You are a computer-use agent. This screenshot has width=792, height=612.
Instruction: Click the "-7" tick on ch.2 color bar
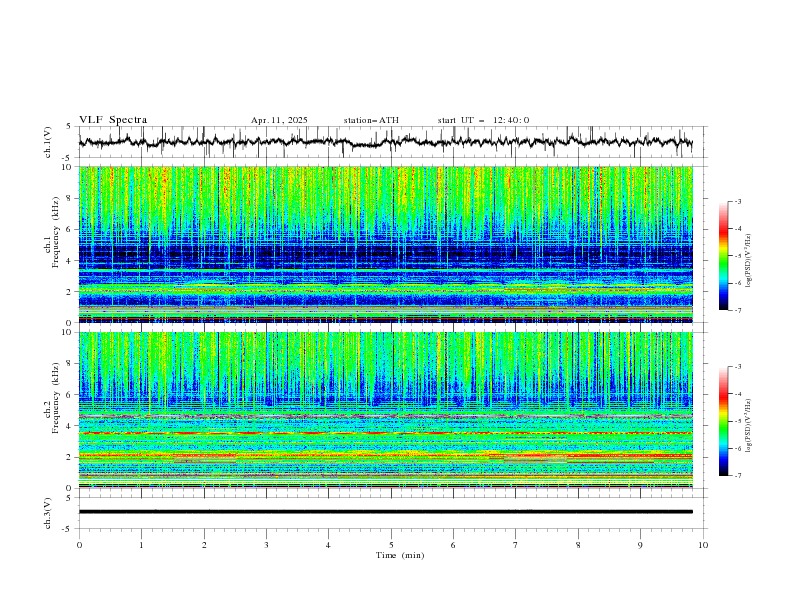point(738,476)
